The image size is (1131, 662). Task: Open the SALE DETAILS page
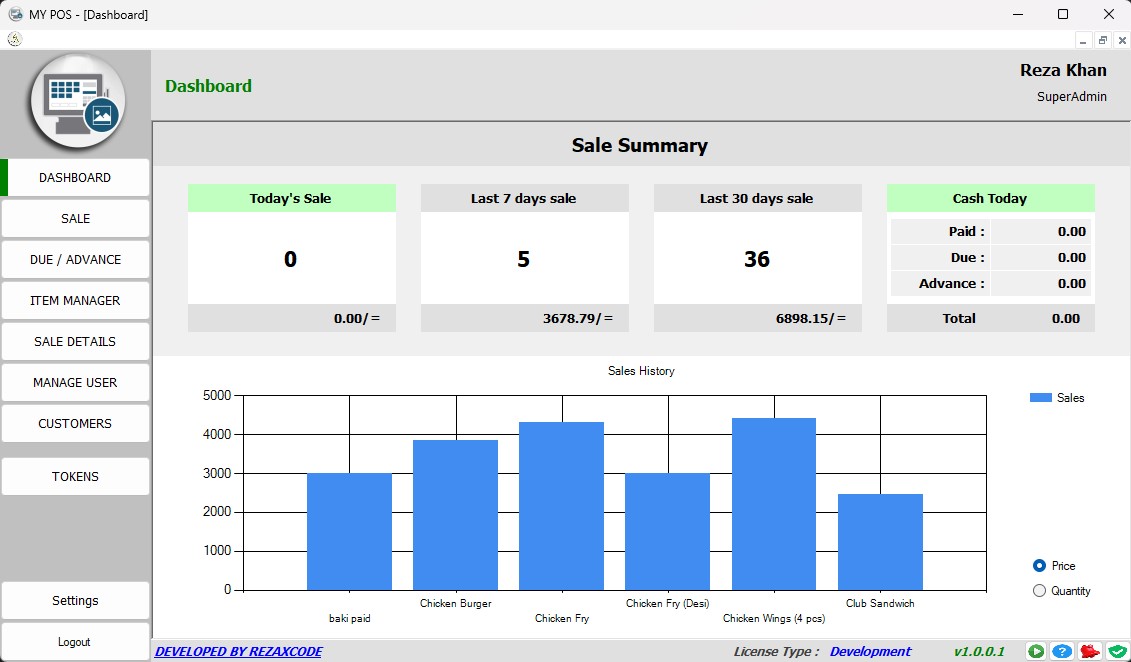pos(75,341)
